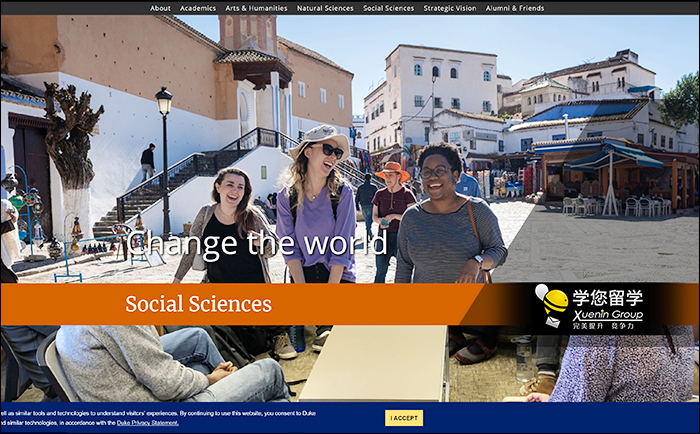This screenshot has width=700, height=434.
Task: Open the Duke Privacy Statement link
Action: tap(147, 423)
